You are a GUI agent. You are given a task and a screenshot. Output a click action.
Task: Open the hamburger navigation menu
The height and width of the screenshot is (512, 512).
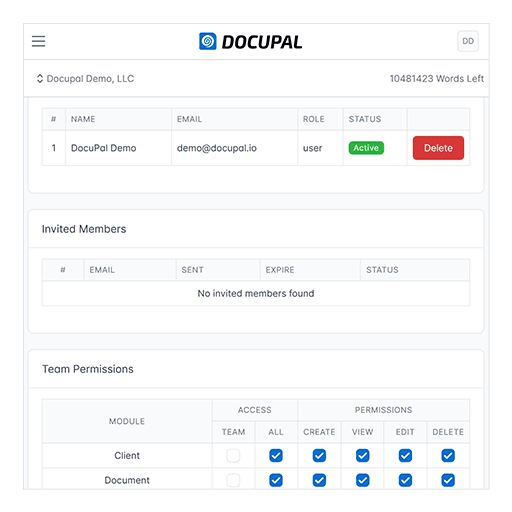(38, 41)
